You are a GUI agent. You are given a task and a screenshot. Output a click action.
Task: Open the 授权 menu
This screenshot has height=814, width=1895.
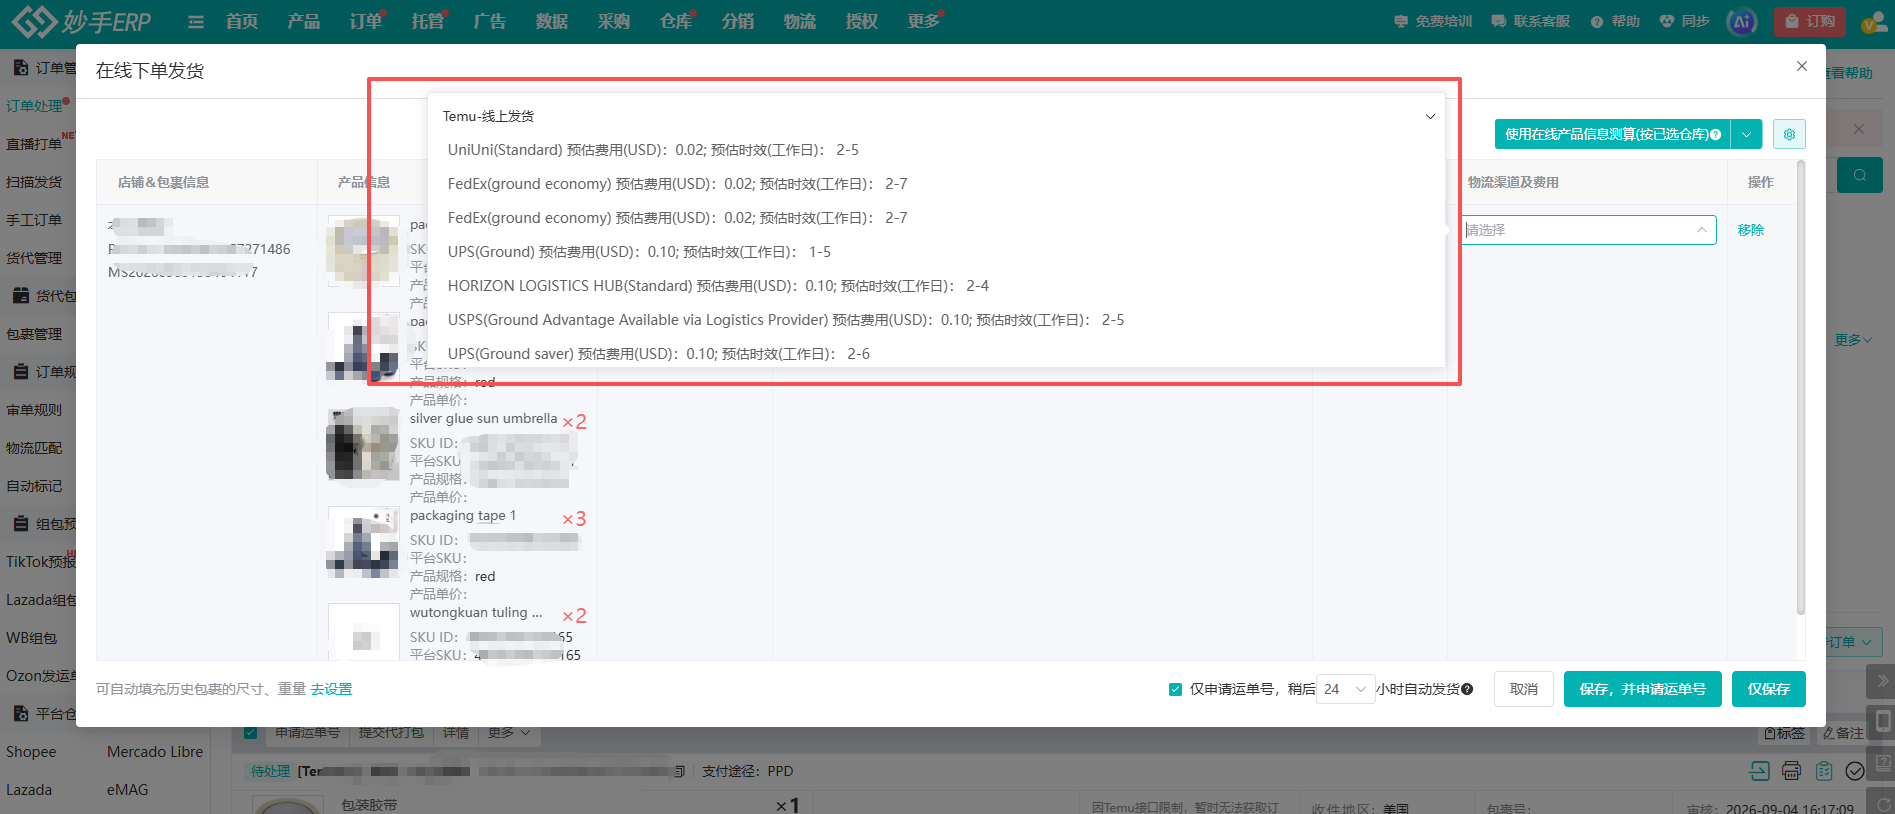coord(862,21)
